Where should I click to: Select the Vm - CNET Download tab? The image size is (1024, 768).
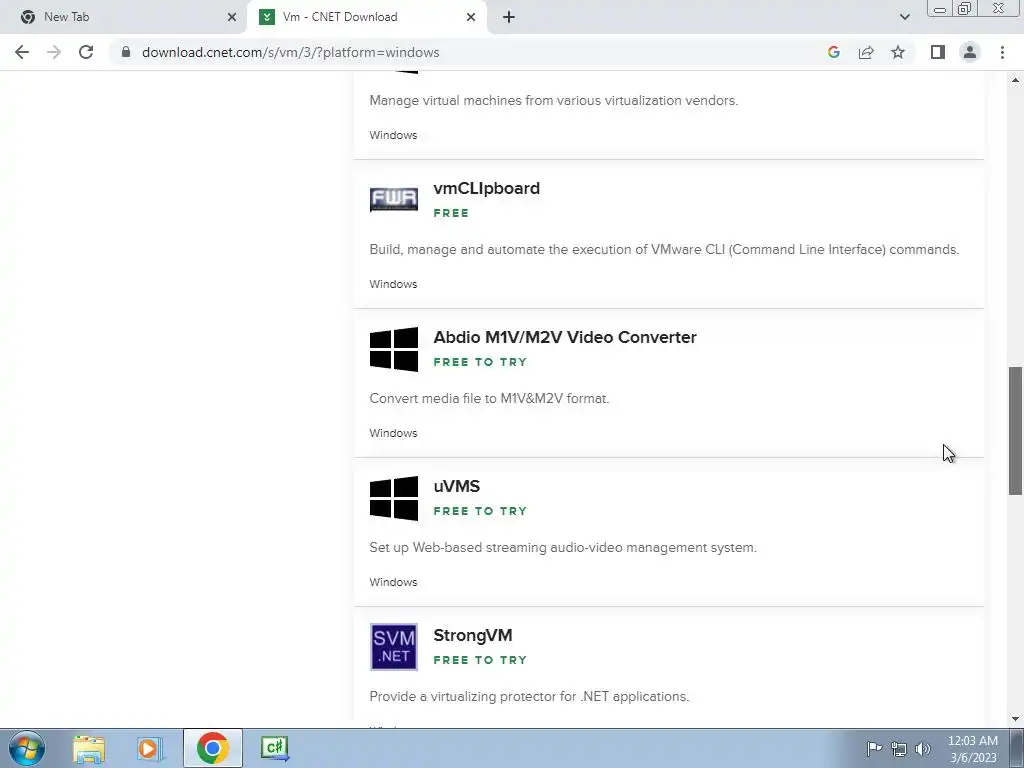point(366,17)
